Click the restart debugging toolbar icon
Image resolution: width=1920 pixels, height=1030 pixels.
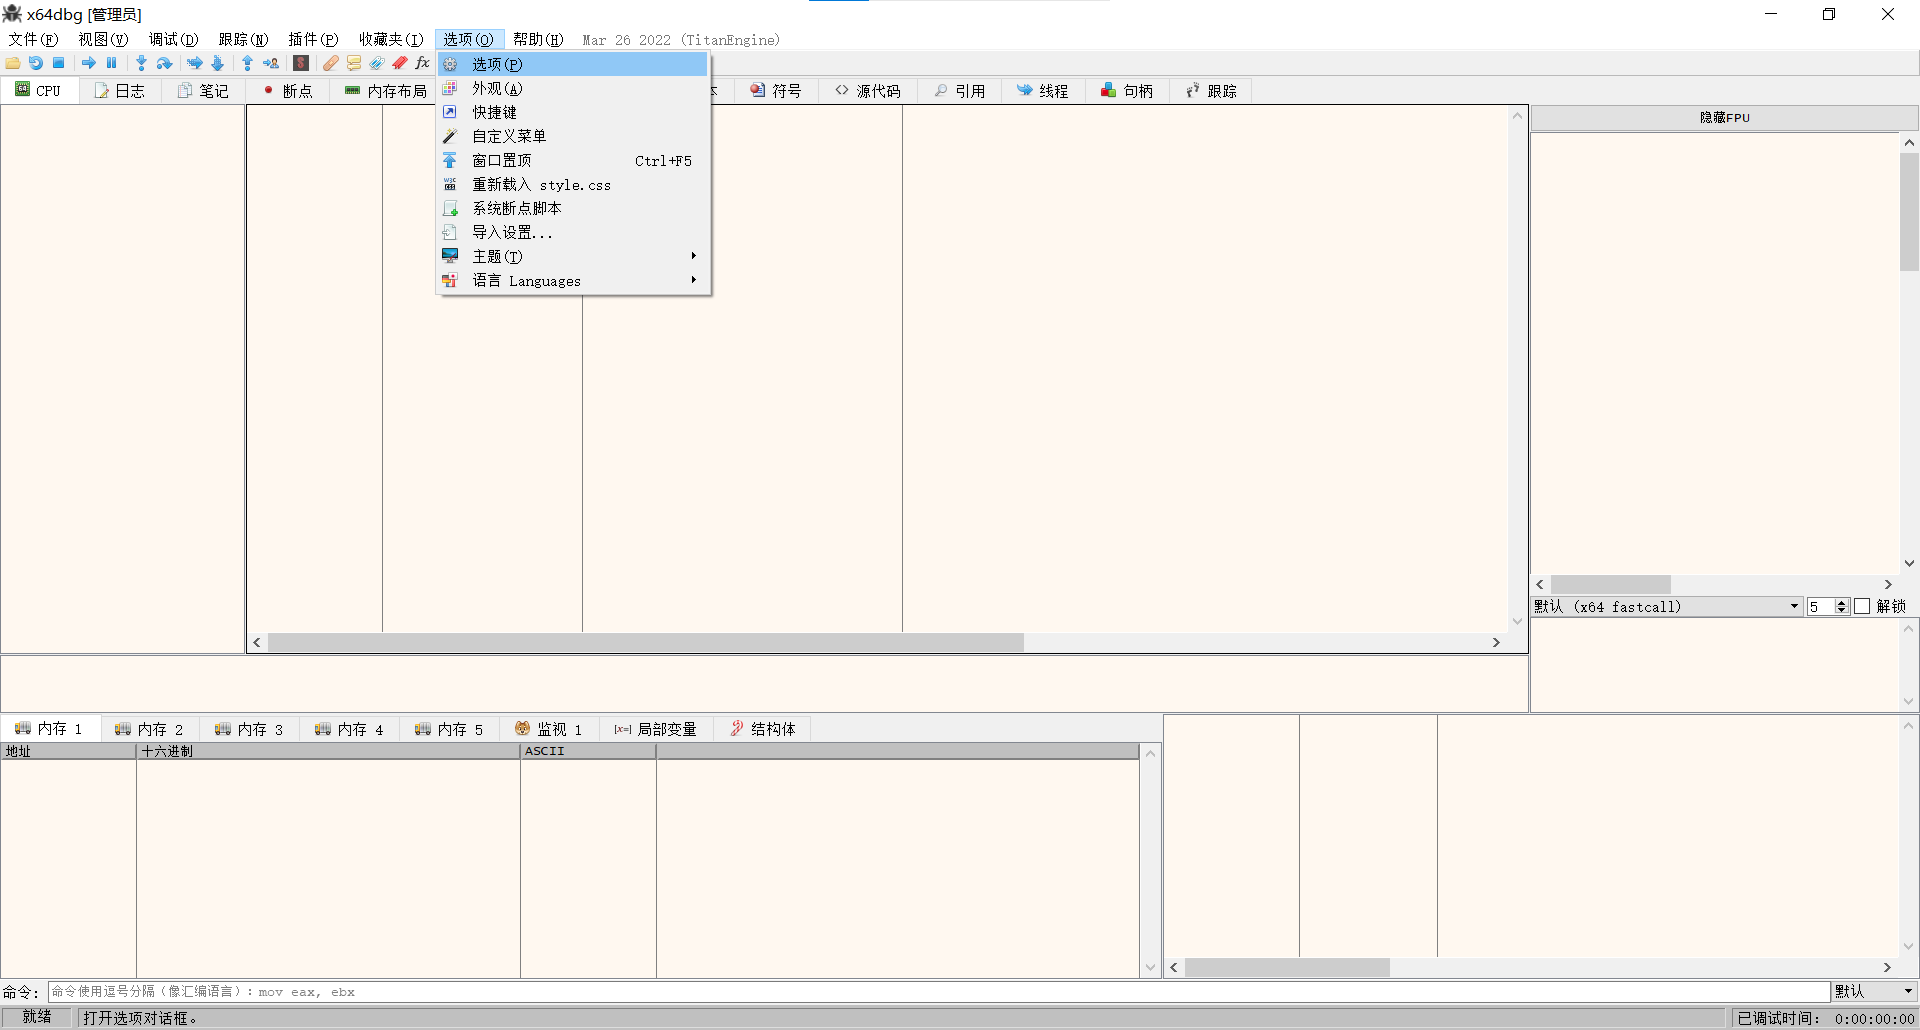[36, 63]
